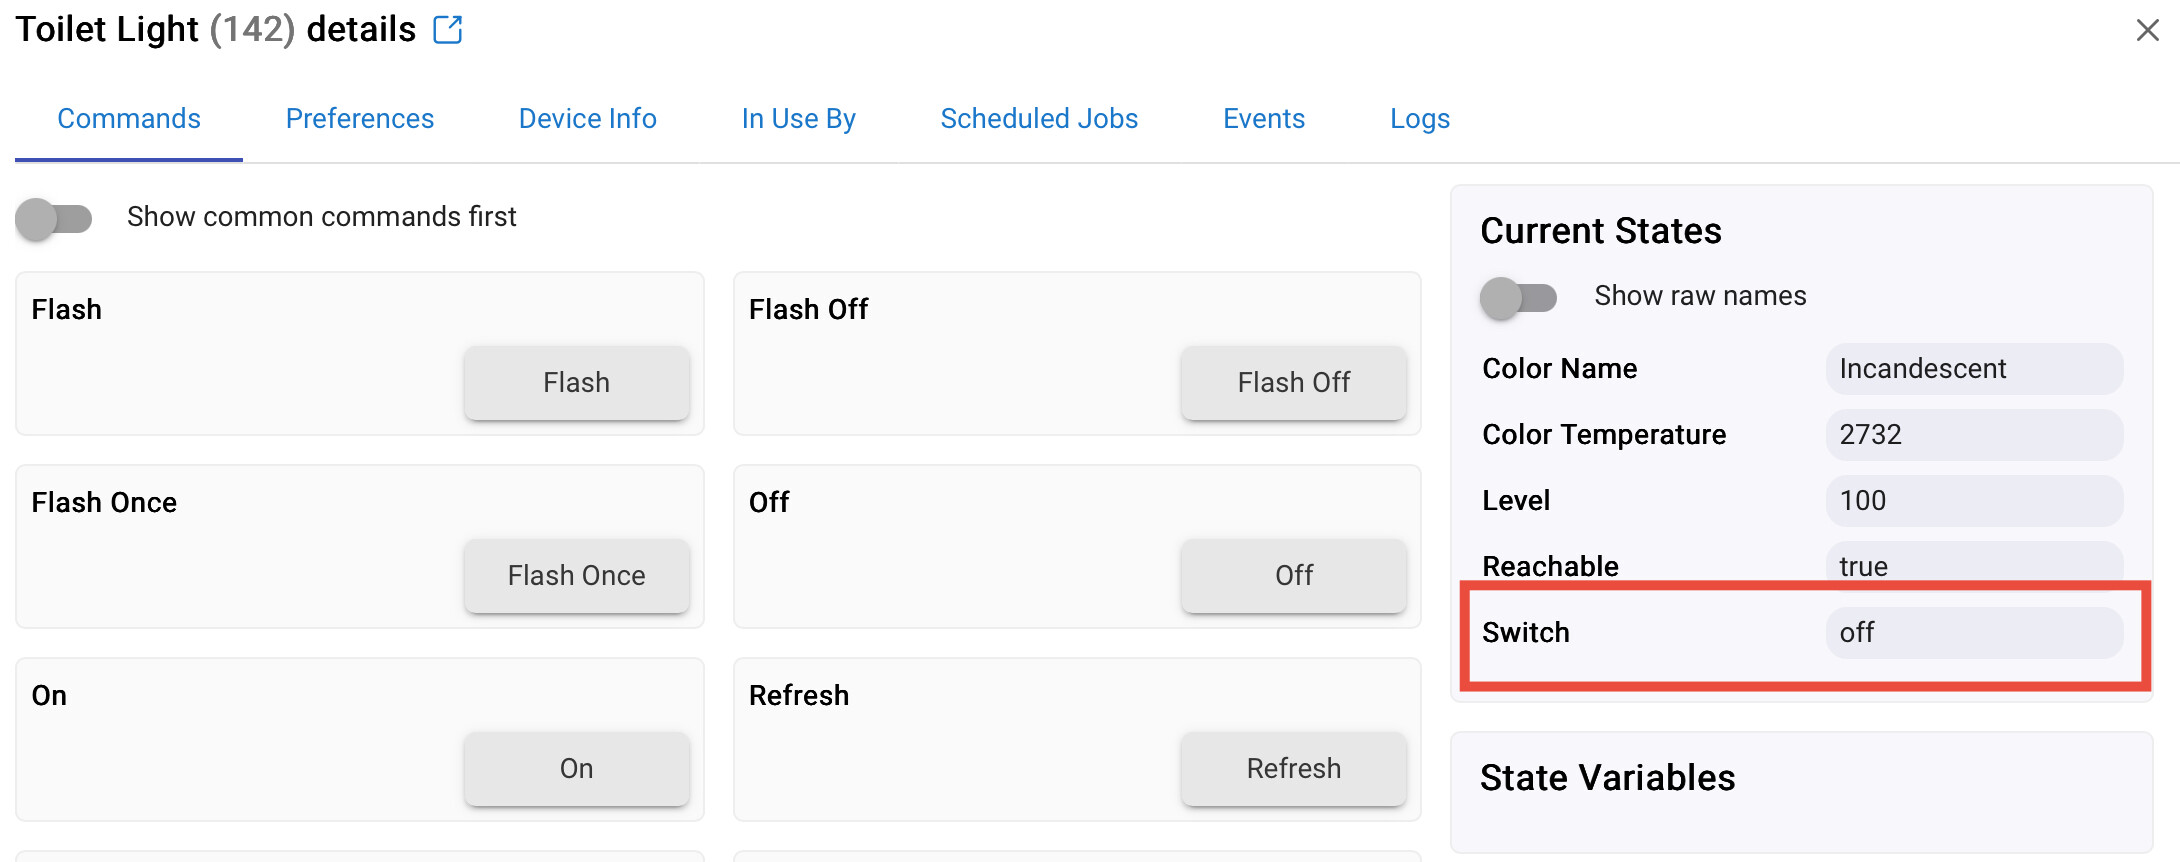The image size is (2180, 862).
Task: Run the Flash Off command
Action: point(1294,382)
